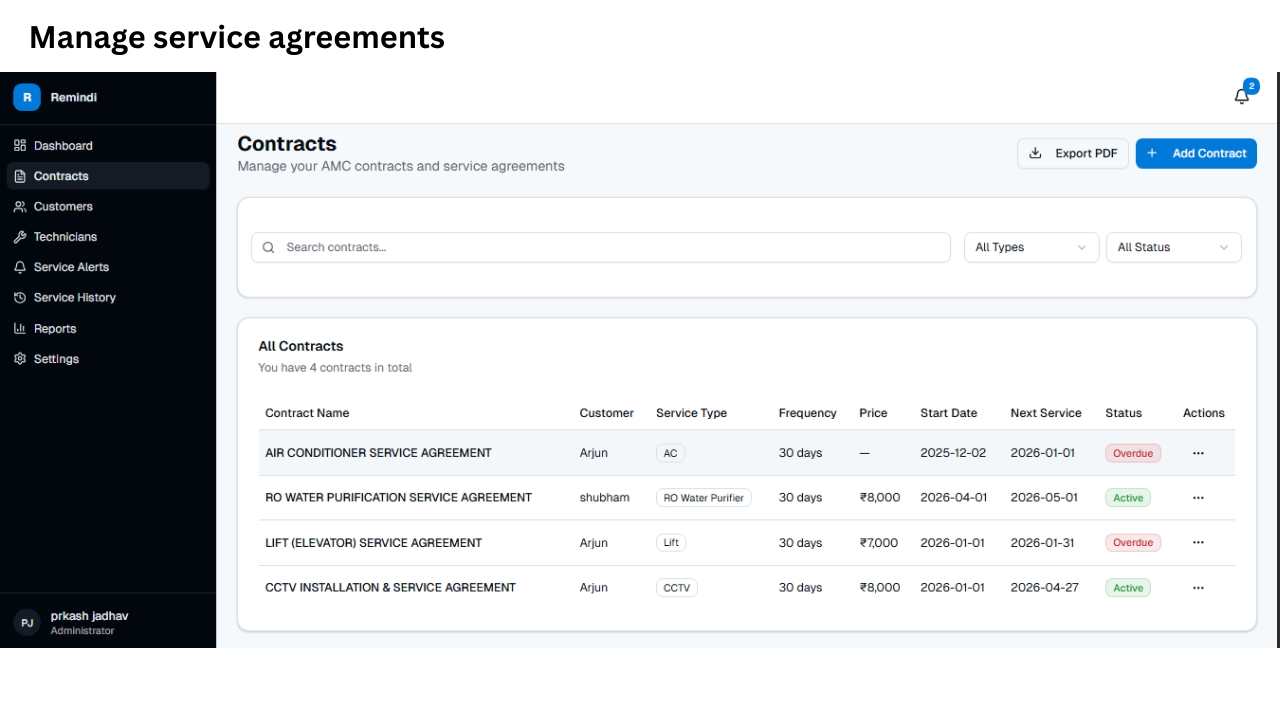1280x720 pixels.
Task: Click the Service History clock icon
Action: (x=20, y=298)
